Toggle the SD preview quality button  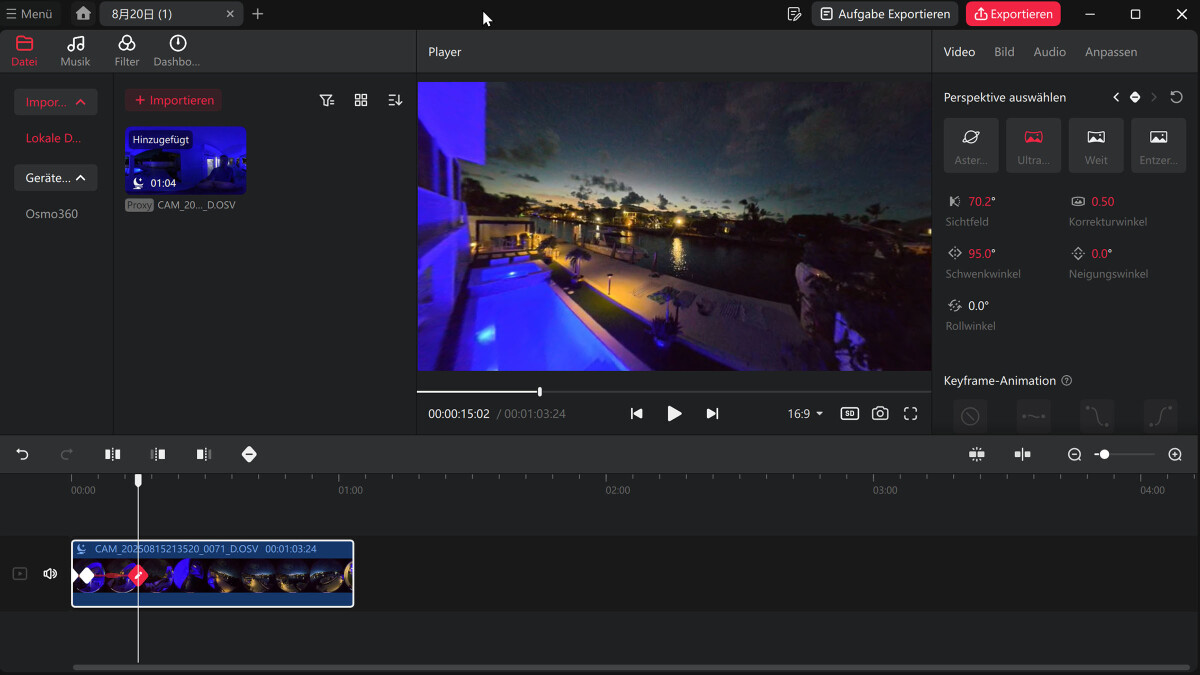pyautogui.click(x=849, y=413)
